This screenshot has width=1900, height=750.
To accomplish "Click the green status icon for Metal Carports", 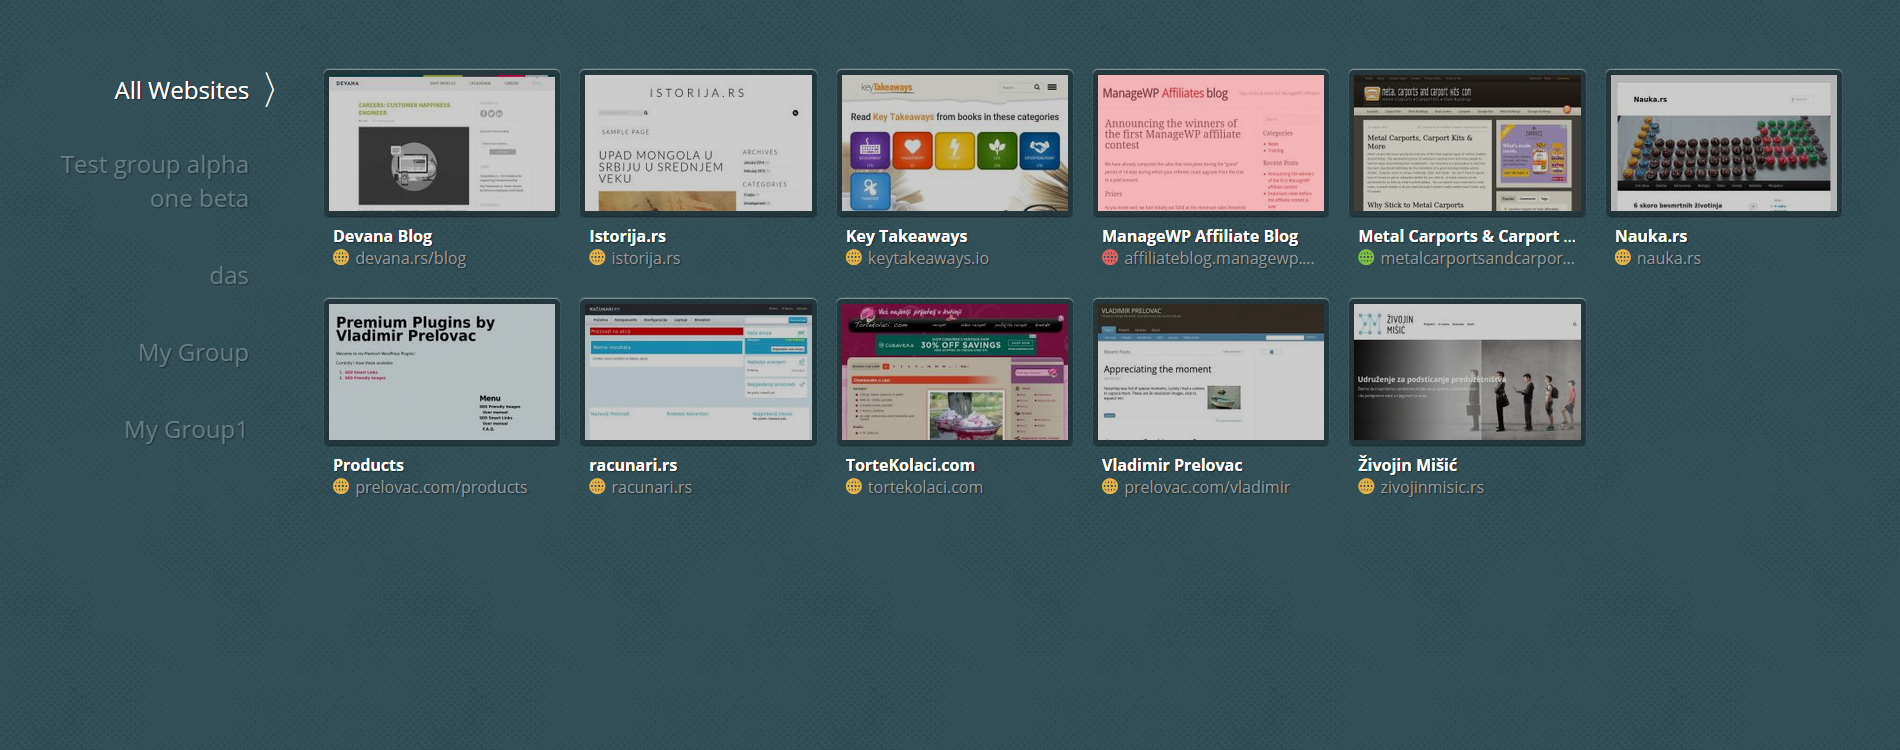I will pyautogui.click(x=1366, y=258).
